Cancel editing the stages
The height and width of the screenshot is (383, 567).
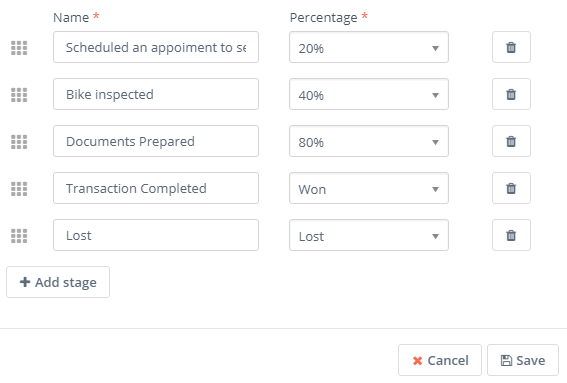440,360
